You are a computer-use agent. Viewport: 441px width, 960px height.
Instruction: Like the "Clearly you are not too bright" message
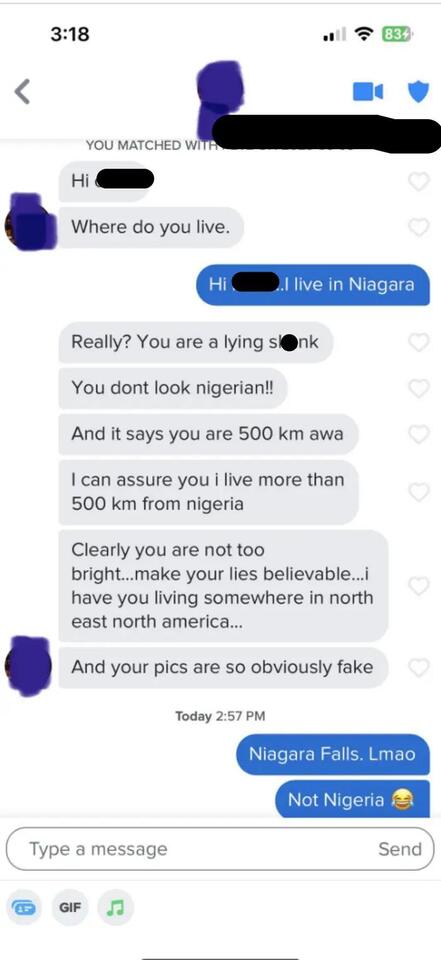point(419,585)
